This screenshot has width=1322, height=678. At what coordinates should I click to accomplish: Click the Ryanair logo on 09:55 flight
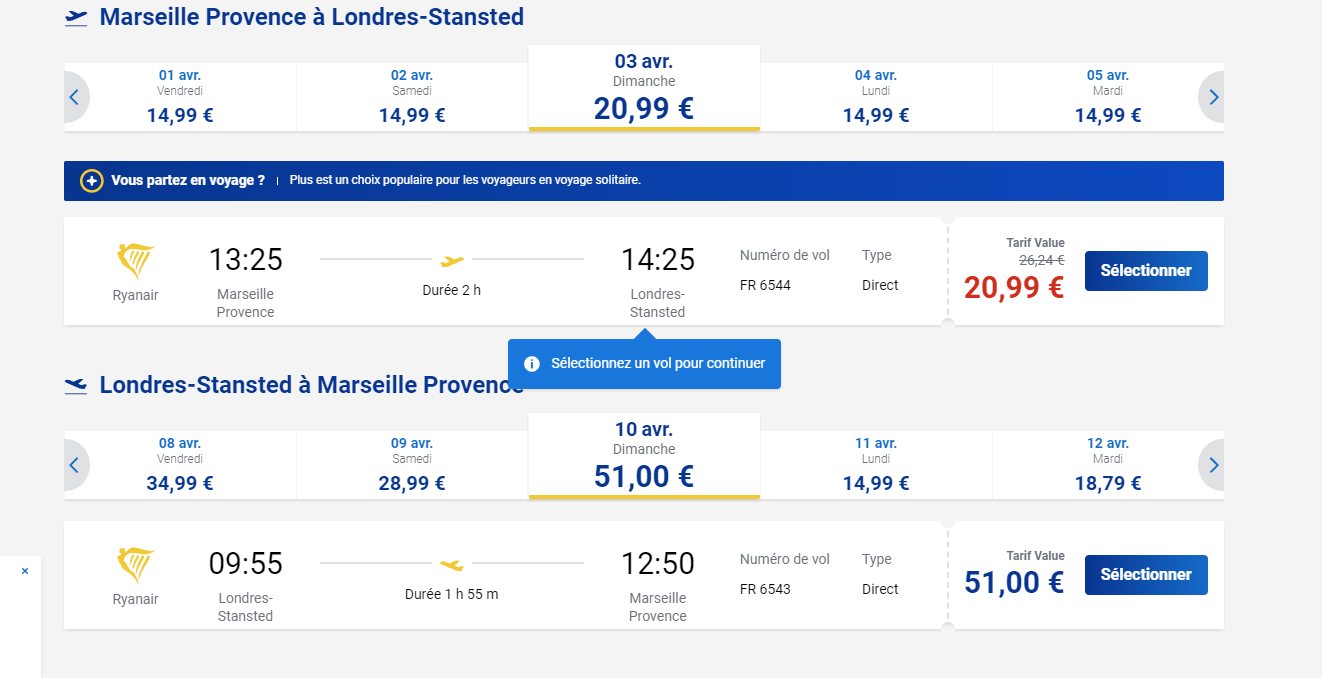click(136, 565)
